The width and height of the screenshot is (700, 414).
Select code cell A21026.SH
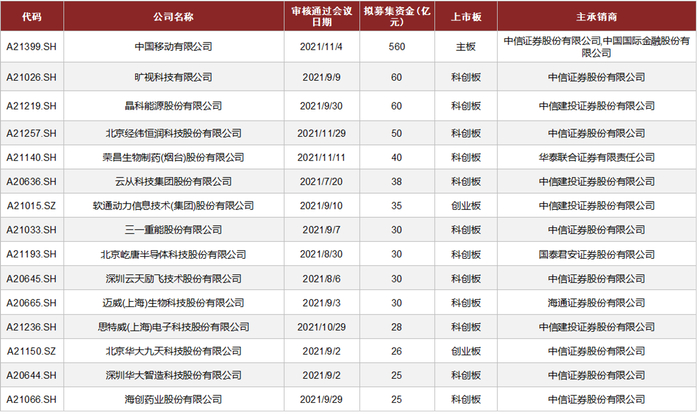click(32, 77)
